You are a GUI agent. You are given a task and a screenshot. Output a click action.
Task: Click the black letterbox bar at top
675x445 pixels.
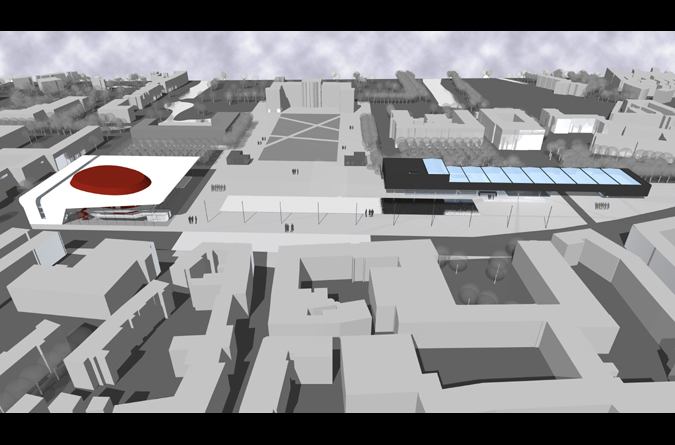(337, 14)
